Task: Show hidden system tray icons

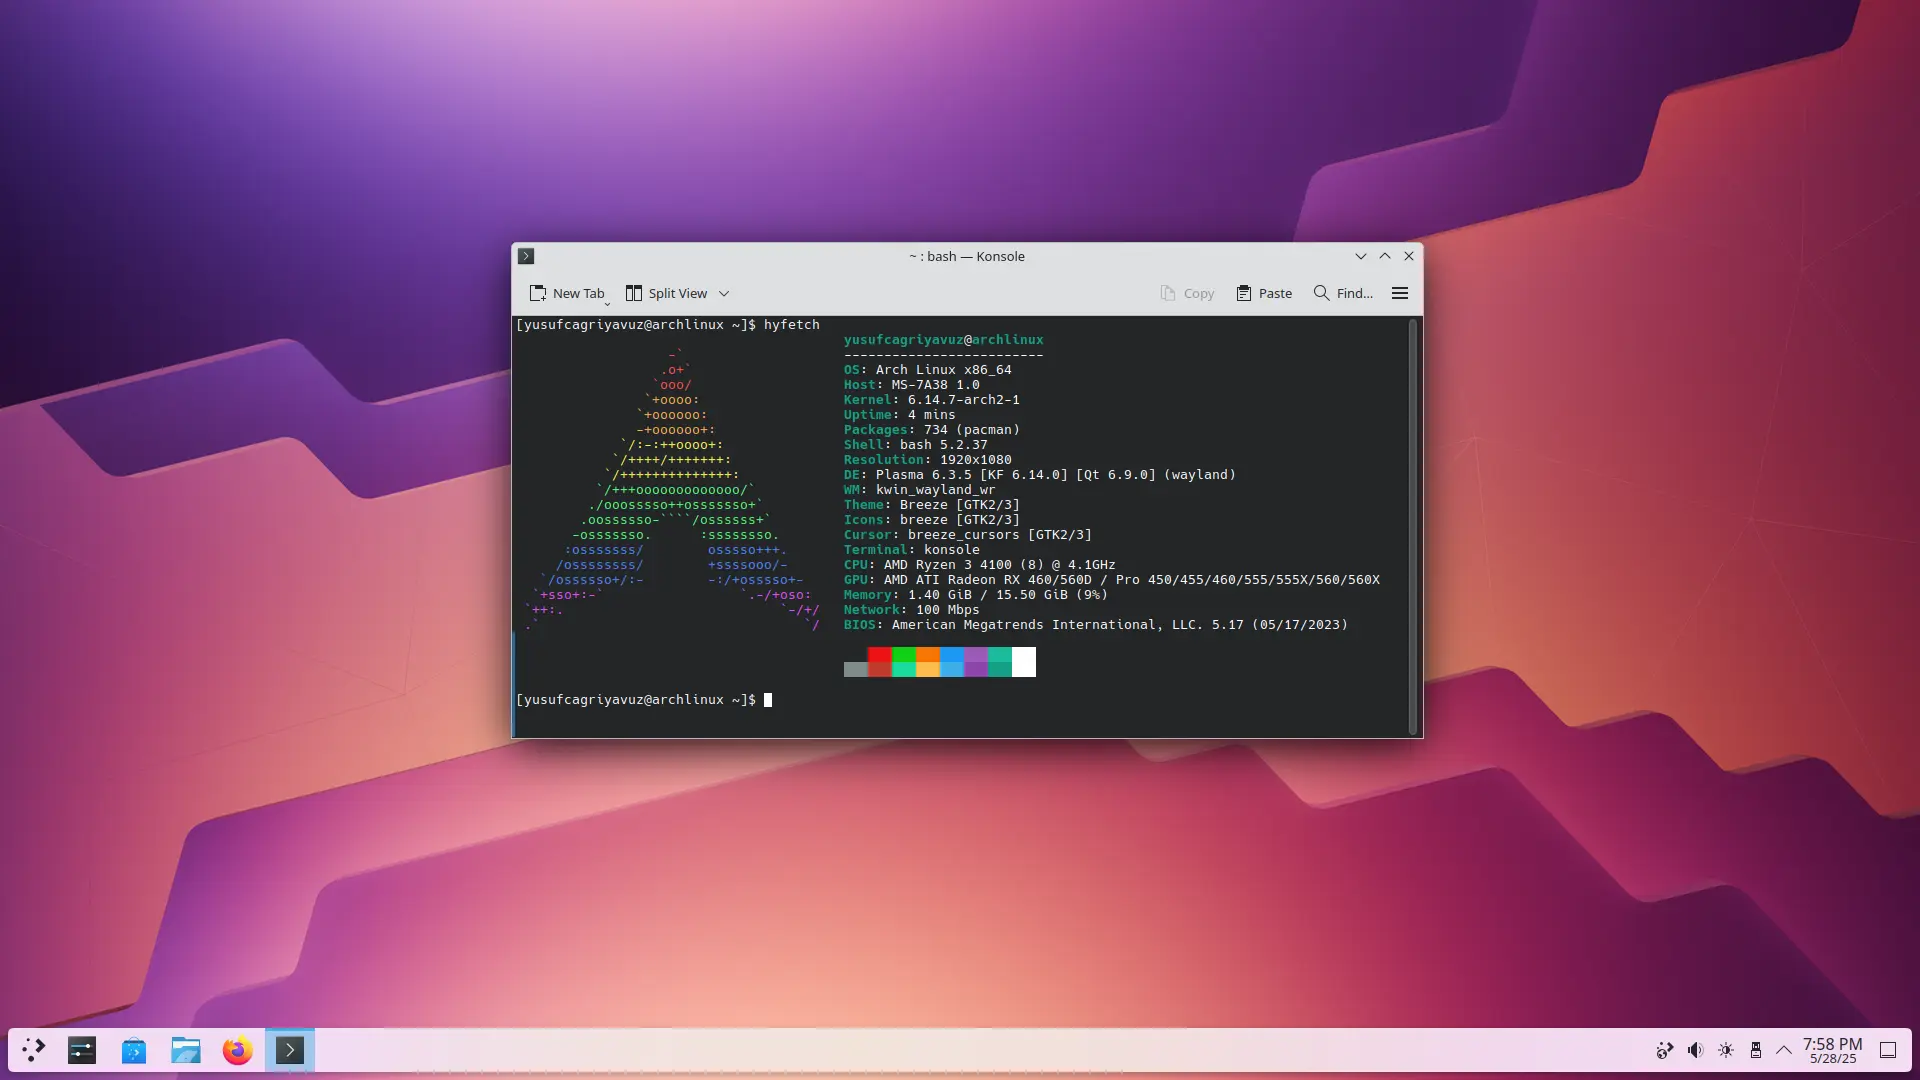Action: coord(1784,1050)
